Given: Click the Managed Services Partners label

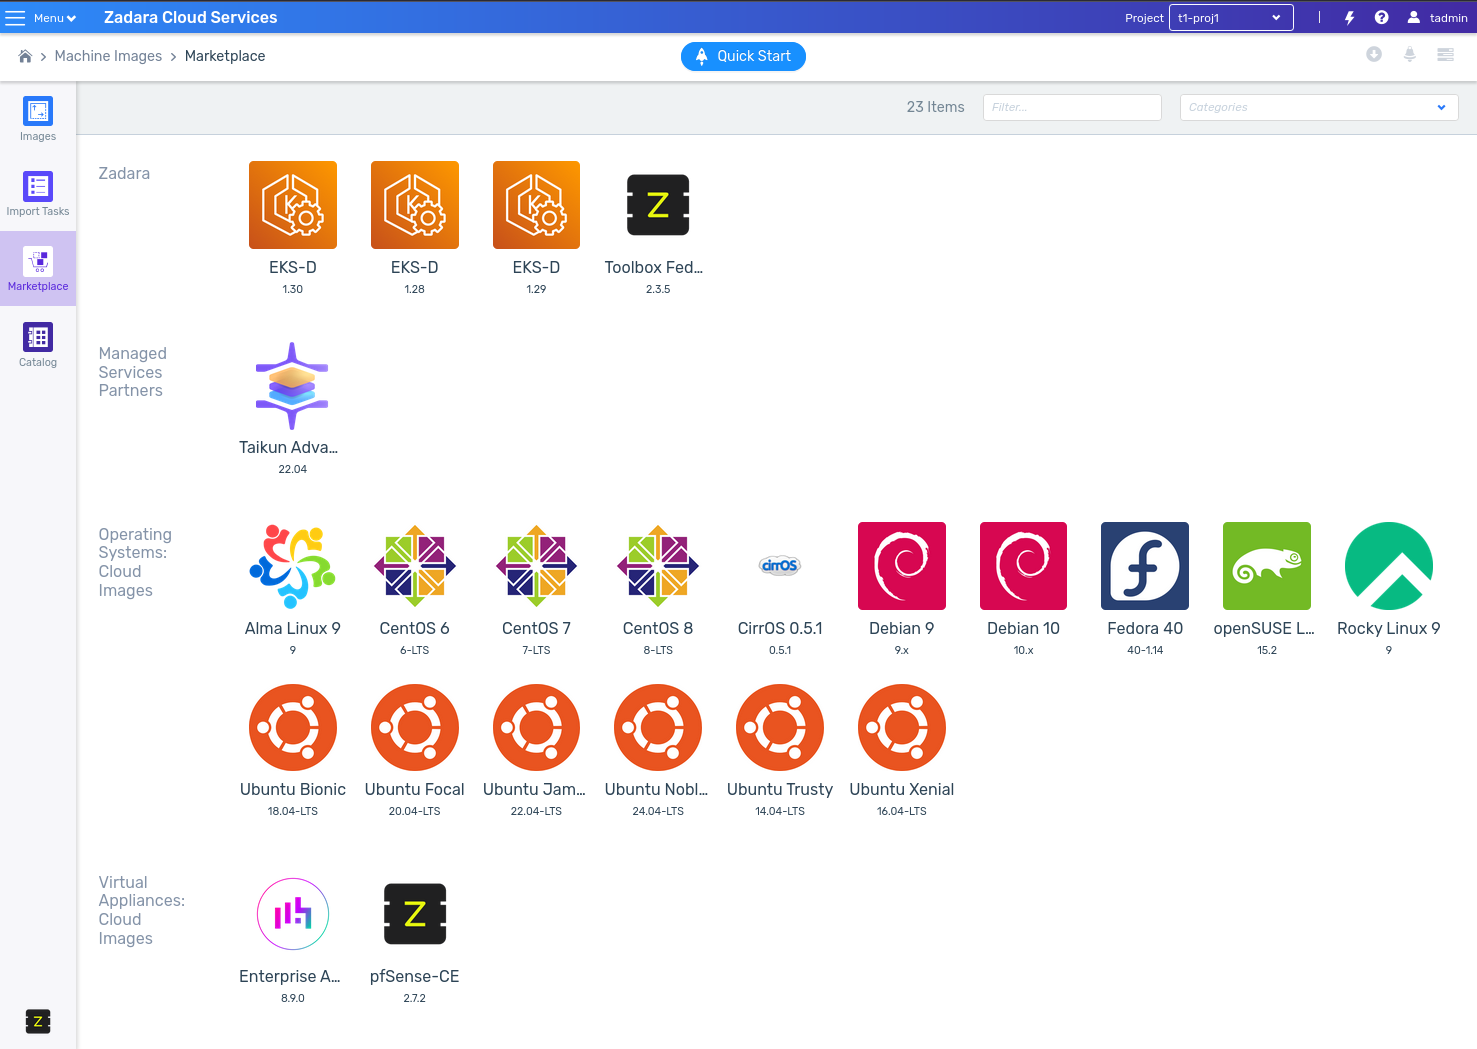Looking at the screenshot, I should (x=133, y=372).
